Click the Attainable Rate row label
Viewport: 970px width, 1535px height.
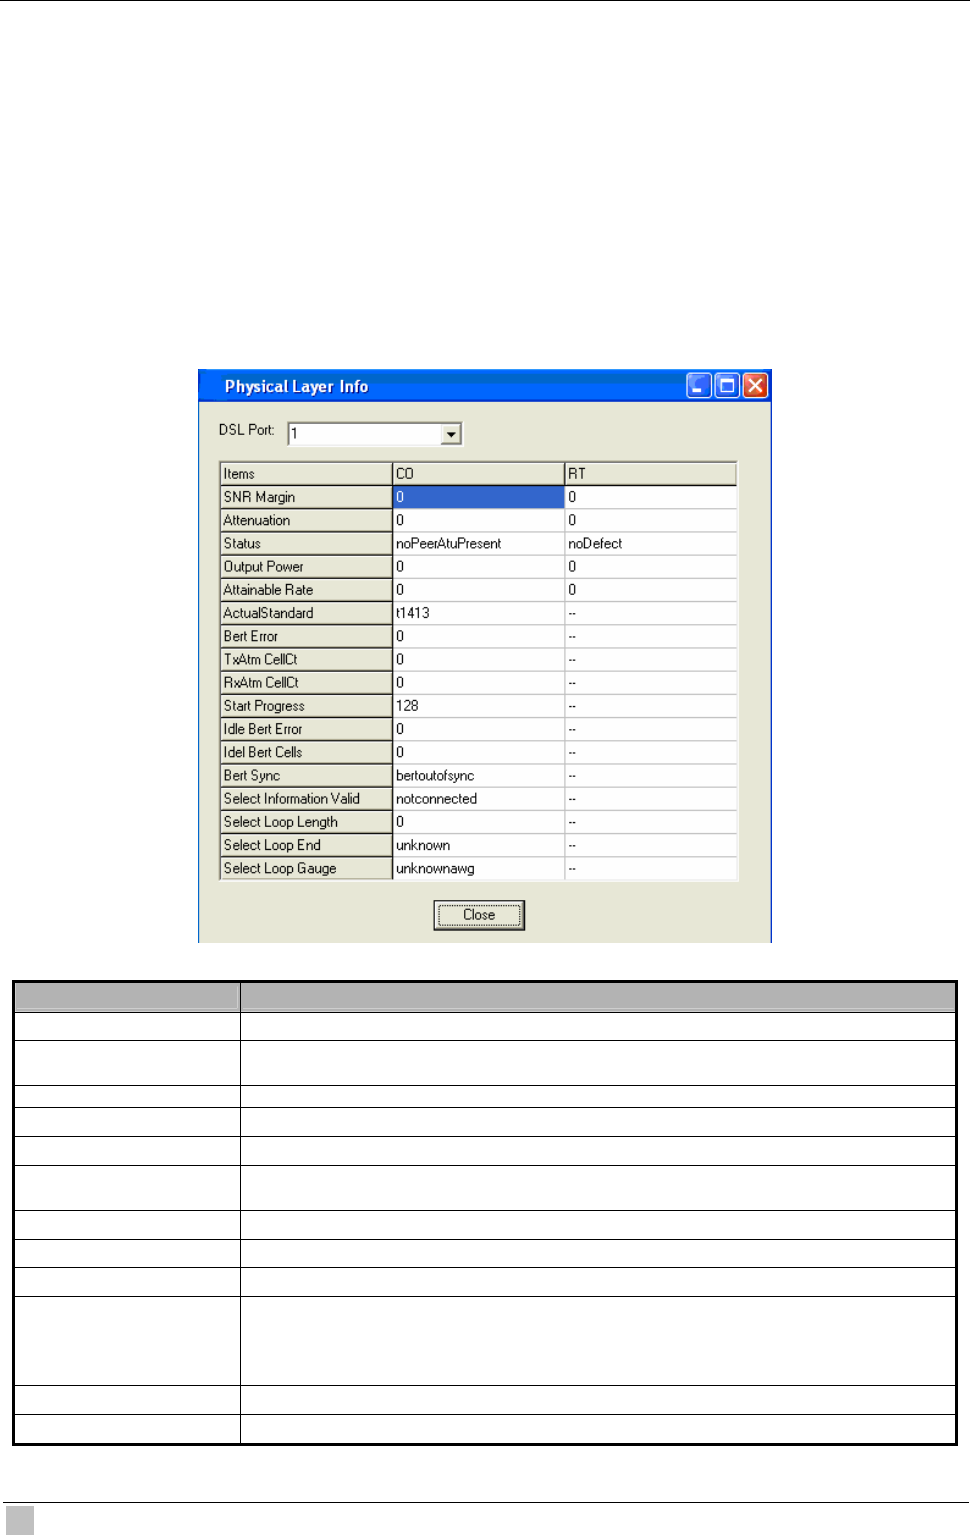(306, 590)
